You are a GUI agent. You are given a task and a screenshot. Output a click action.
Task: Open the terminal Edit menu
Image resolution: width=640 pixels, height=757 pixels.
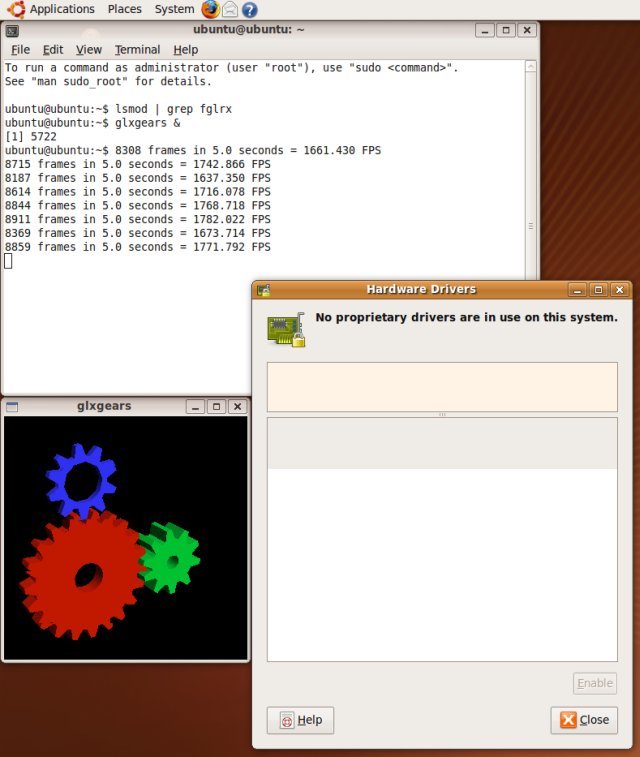point(53,50)
